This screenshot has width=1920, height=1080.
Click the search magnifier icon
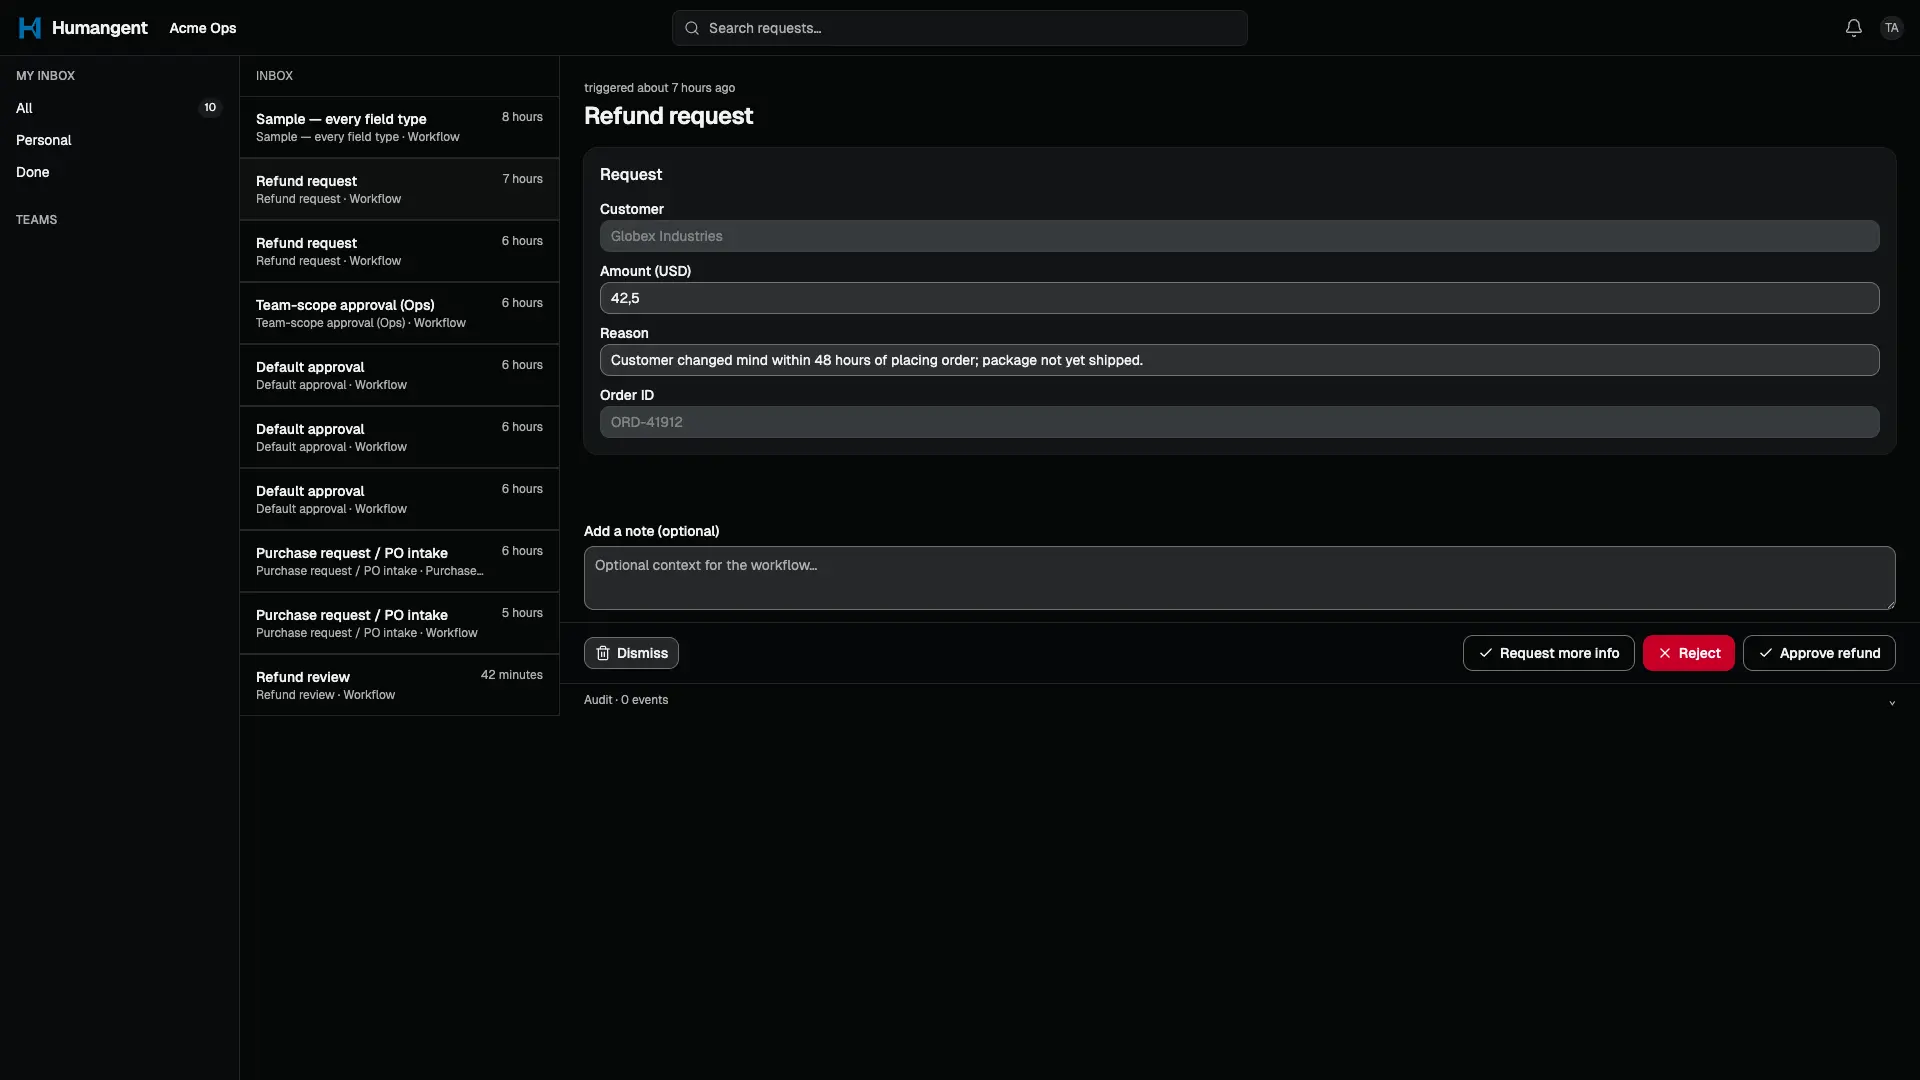pos(692,28)
